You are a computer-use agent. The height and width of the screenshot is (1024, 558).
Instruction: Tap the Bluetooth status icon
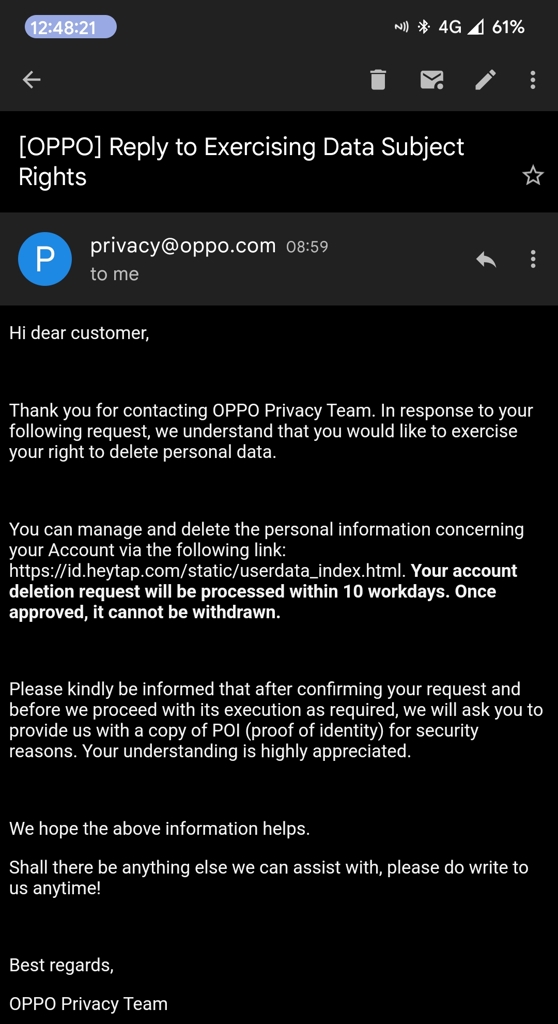pyautogui.click(x=424, y=27)
